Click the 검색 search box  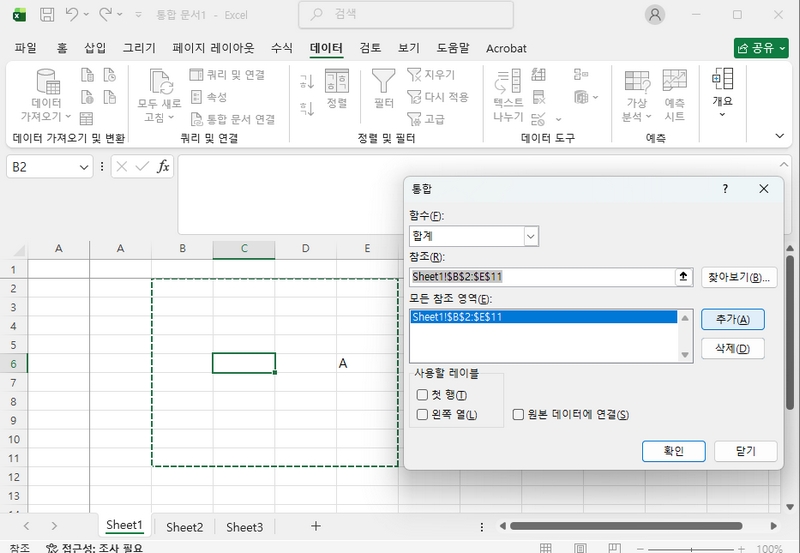click(406, 14)
